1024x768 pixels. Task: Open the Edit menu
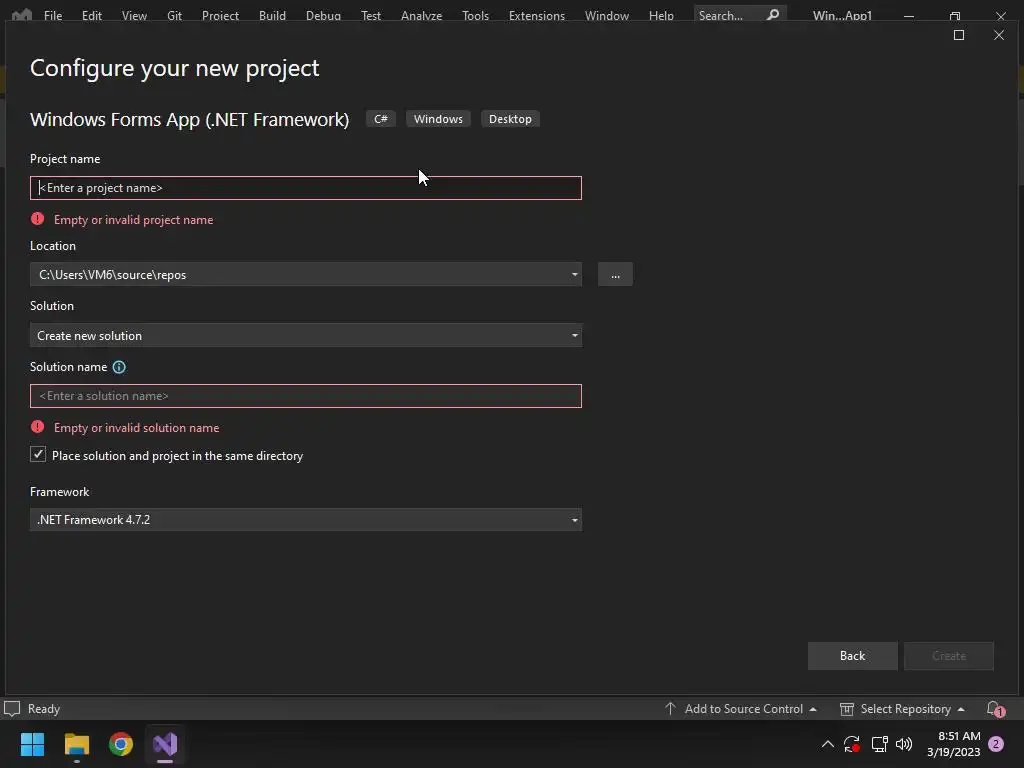pyautogui.click(x=91, y=15)
